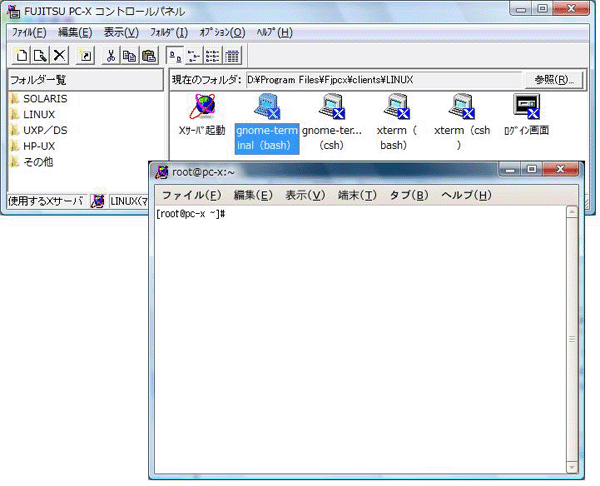
Task: Click the LINUX status bar entry
Action: coord(129,201)
